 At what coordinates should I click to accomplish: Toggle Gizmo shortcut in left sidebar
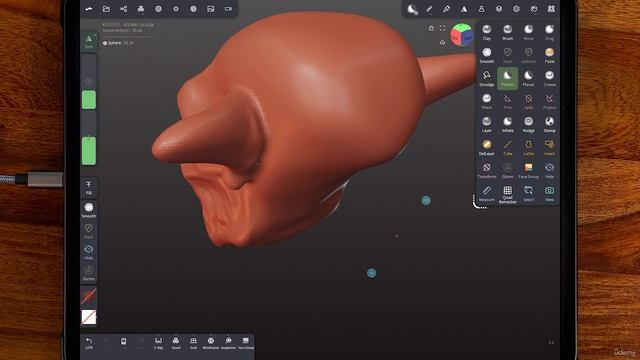click(x=89, y=273)
